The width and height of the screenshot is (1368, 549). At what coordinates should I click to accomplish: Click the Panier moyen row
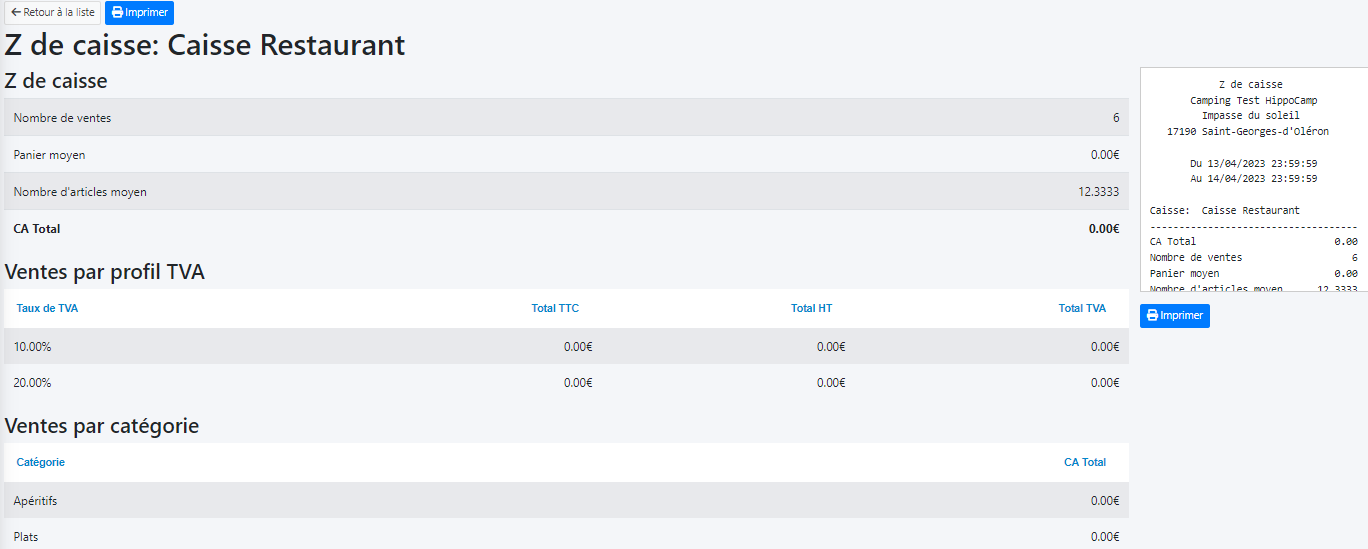[x=566, y=155]
